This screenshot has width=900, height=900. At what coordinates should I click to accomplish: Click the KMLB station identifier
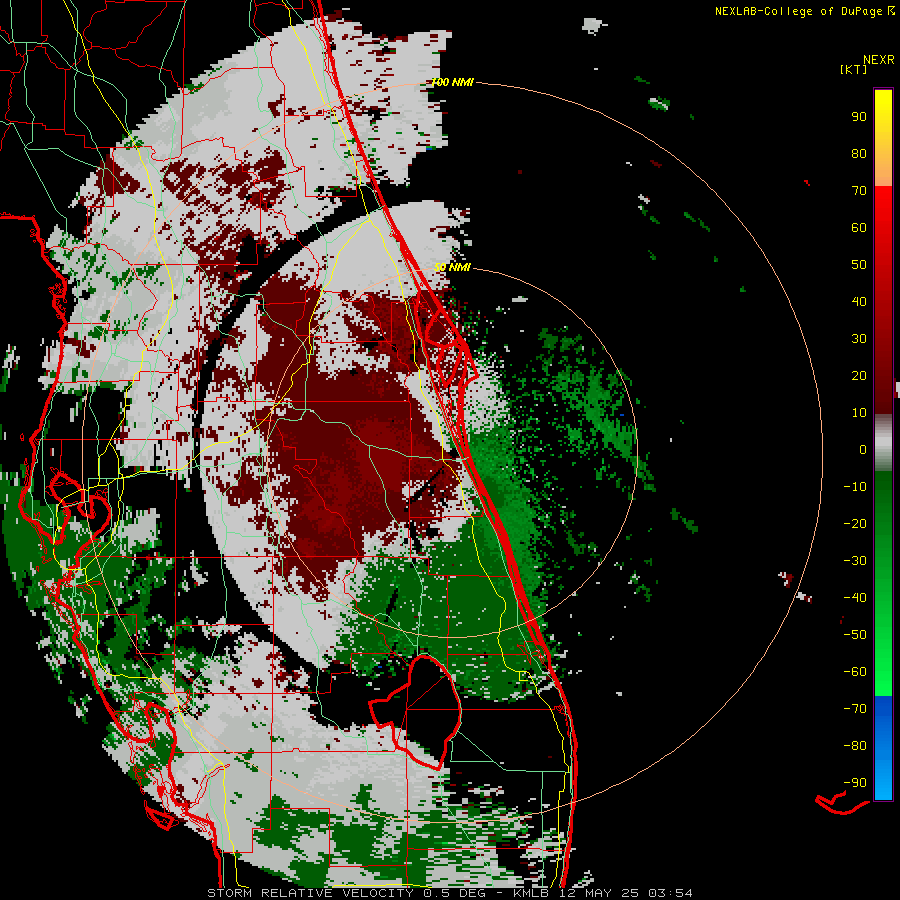coord(531,893)
